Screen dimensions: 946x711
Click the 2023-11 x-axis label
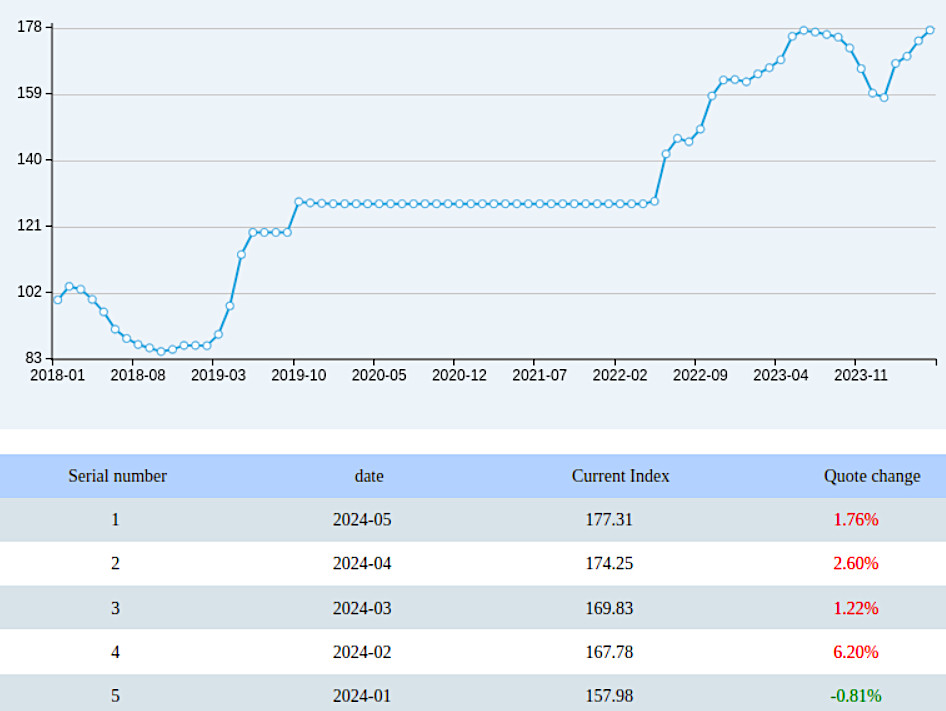861,376
